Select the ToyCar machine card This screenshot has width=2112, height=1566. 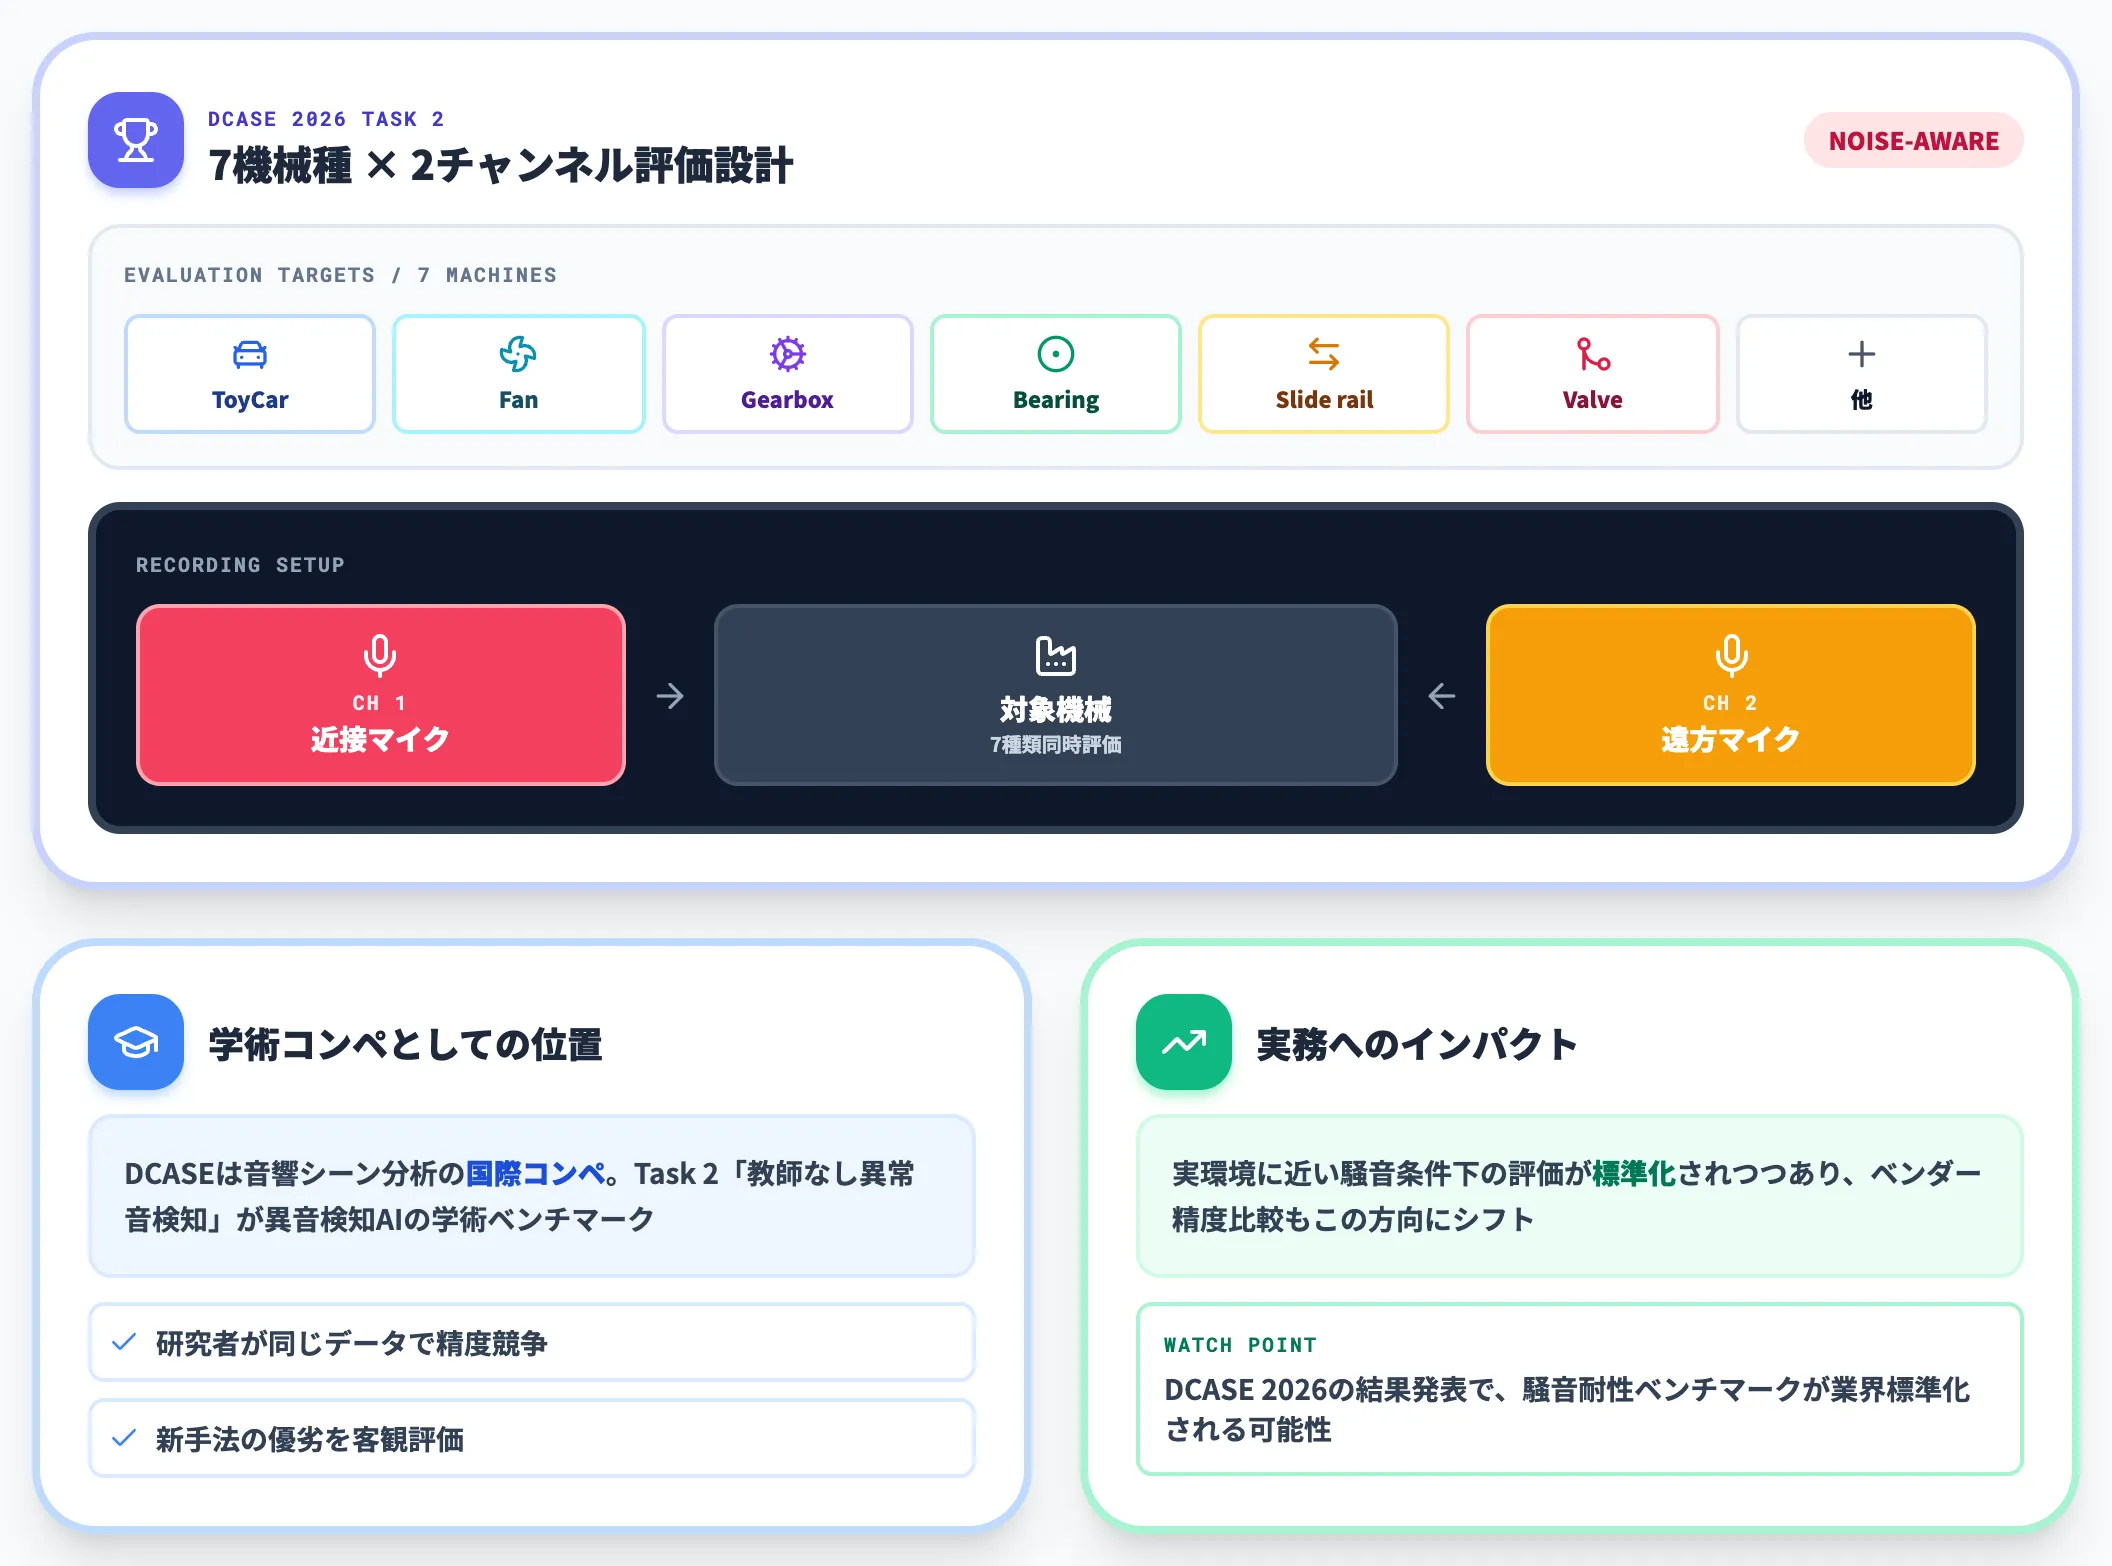250,374
